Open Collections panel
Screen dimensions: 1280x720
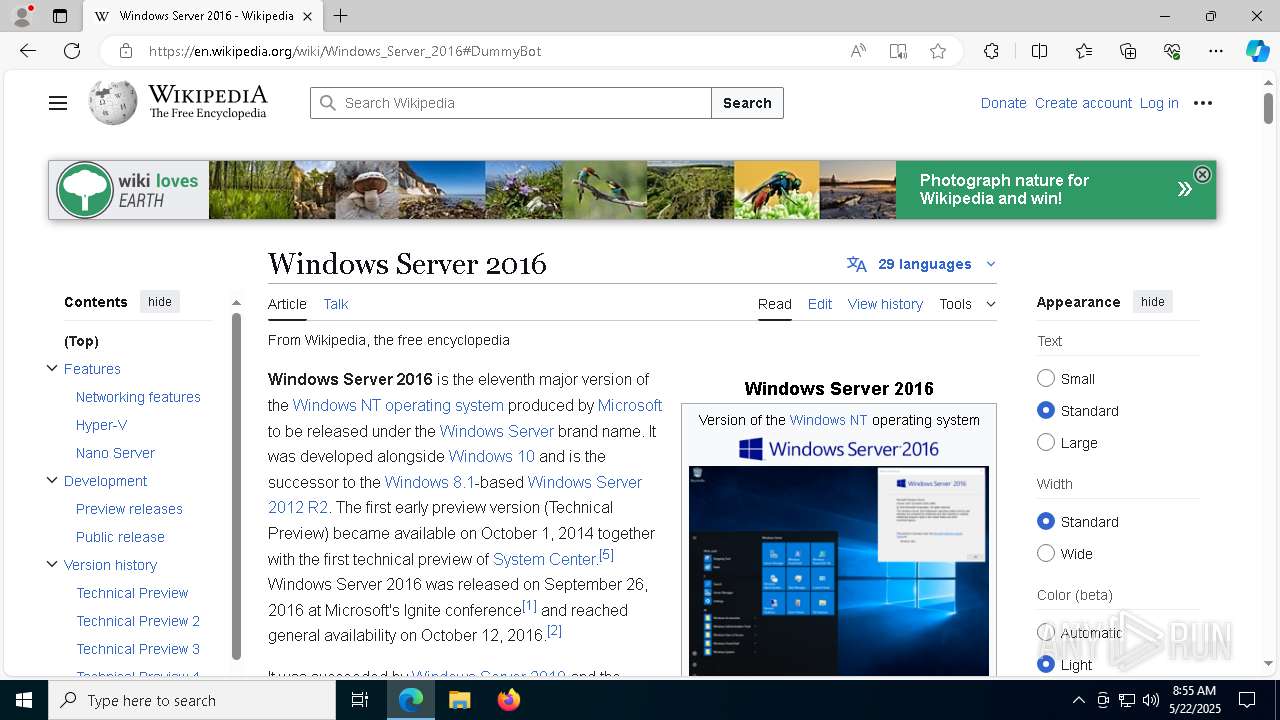click(x=1128, y=51)
